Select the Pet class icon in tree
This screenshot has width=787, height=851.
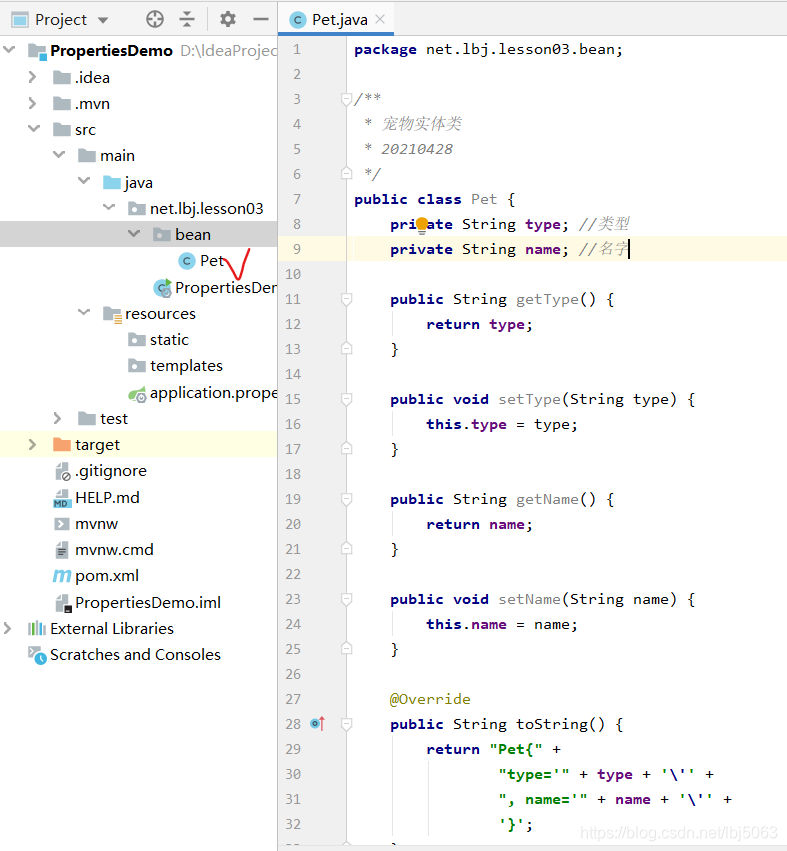[x=187, y=261]
